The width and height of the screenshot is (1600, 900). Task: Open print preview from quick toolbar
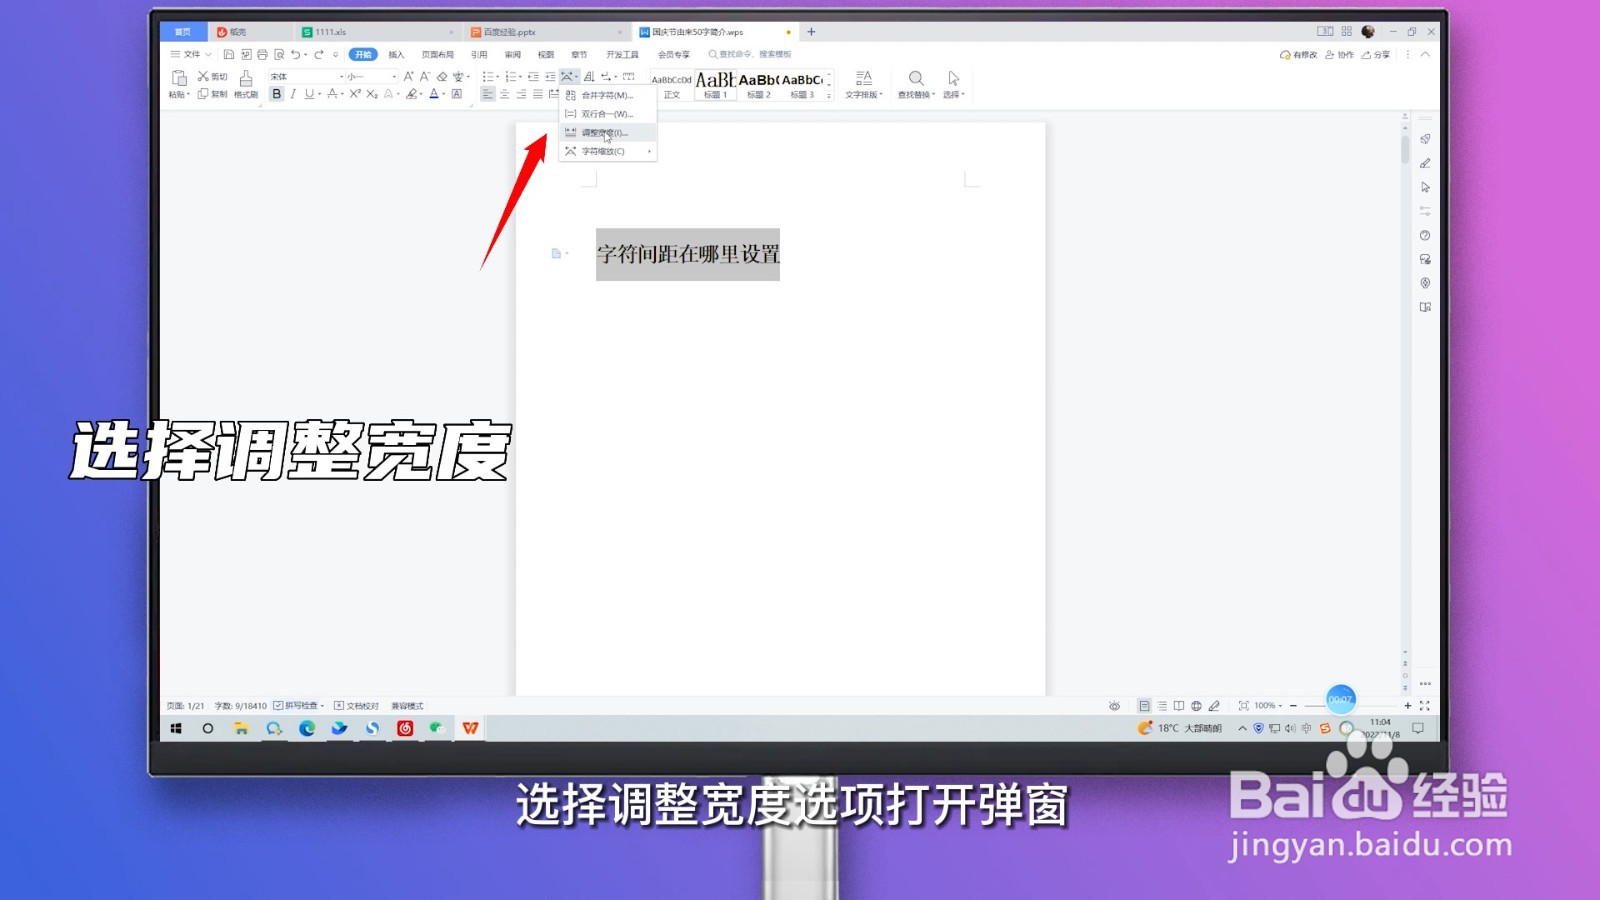[x=279, y=55]
